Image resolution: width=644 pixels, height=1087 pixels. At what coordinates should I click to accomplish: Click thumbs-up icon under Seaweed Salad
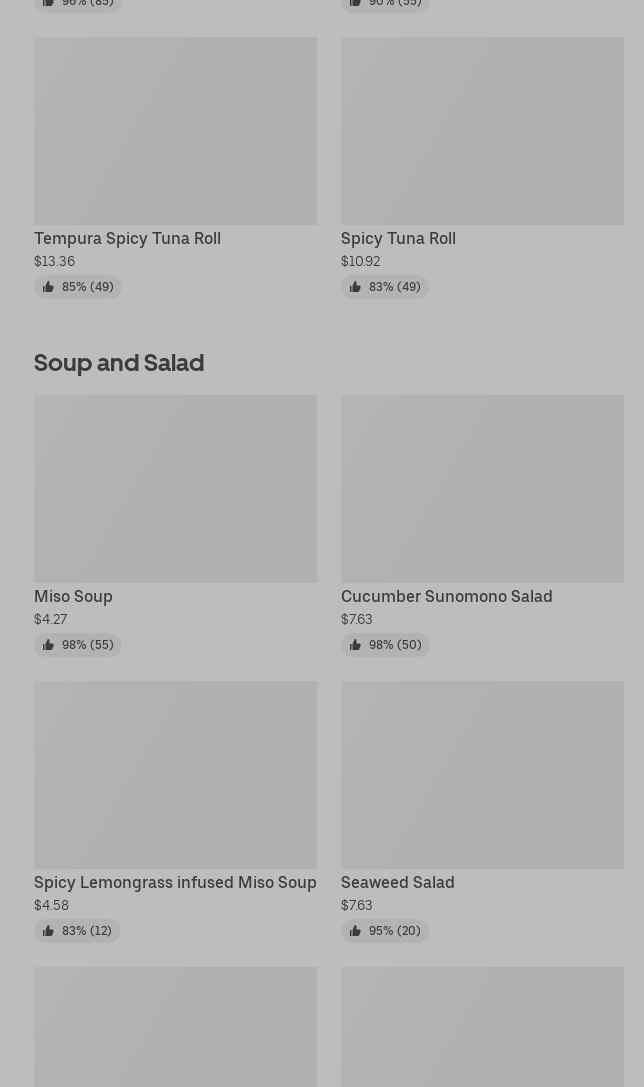coord(355,931)
